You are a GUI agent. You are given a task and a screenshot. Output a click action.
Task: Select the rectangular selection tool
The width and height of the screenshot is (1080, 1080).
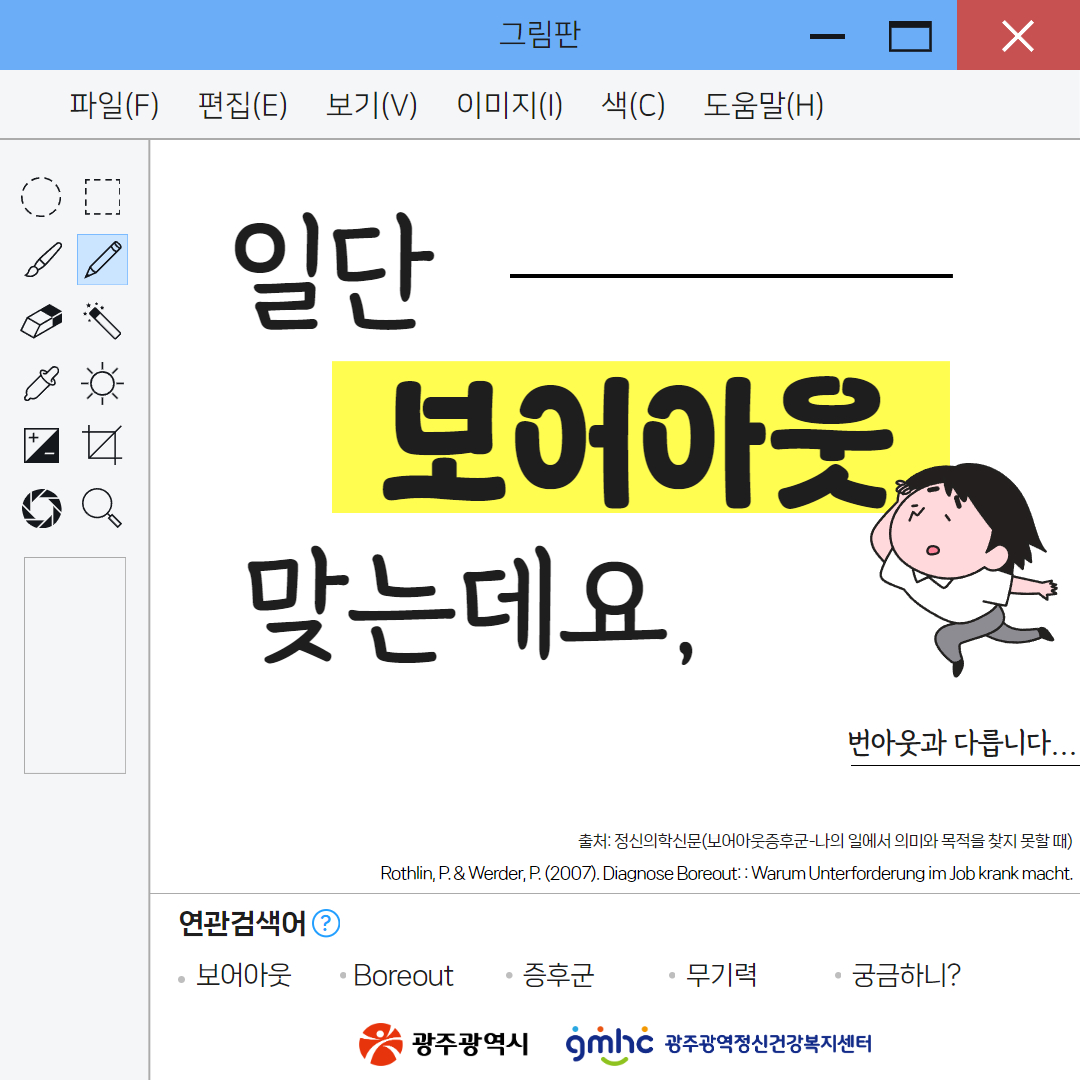102,197
